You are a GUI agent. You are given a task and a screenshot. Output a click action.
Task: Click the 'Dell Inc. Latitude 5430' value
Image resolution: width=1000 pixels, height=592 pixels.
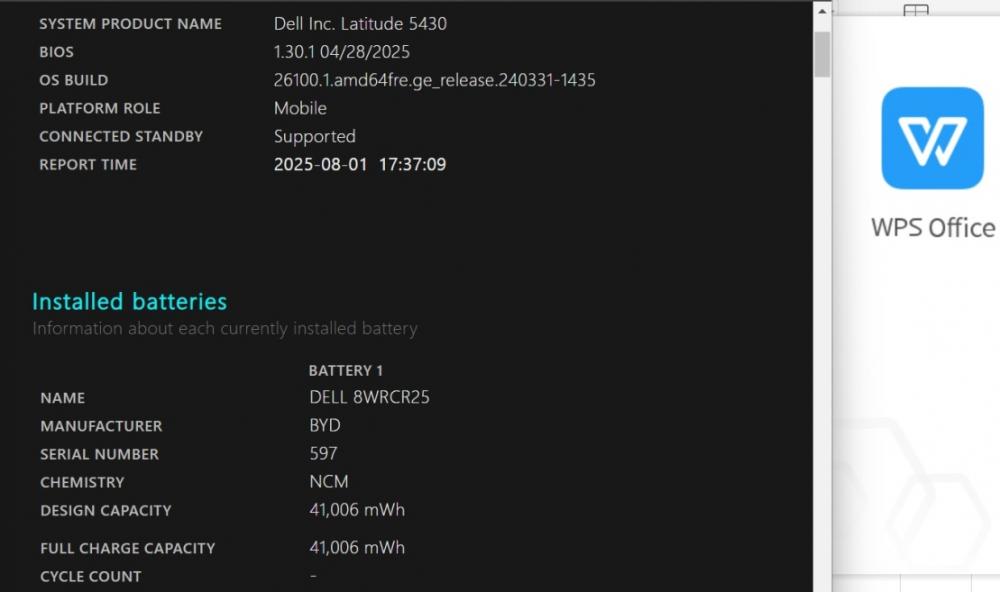[360, 24]
